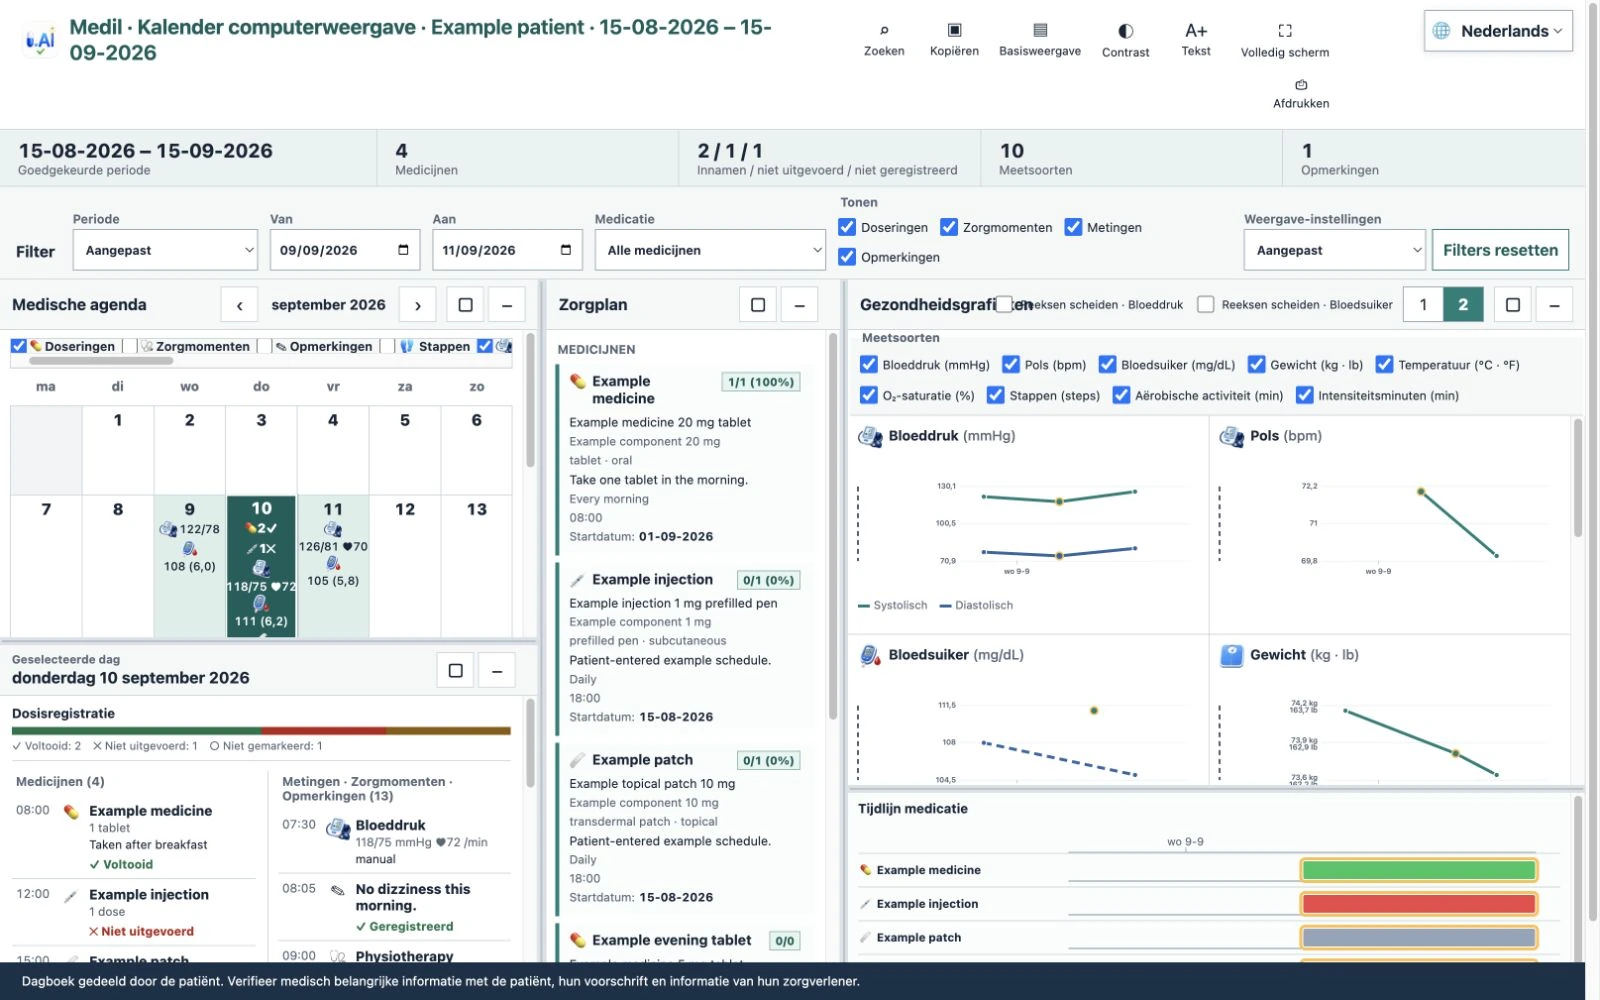Click the Aan date field 11/09/2026
This screenshot has height=1000, width=1600.
507,250
